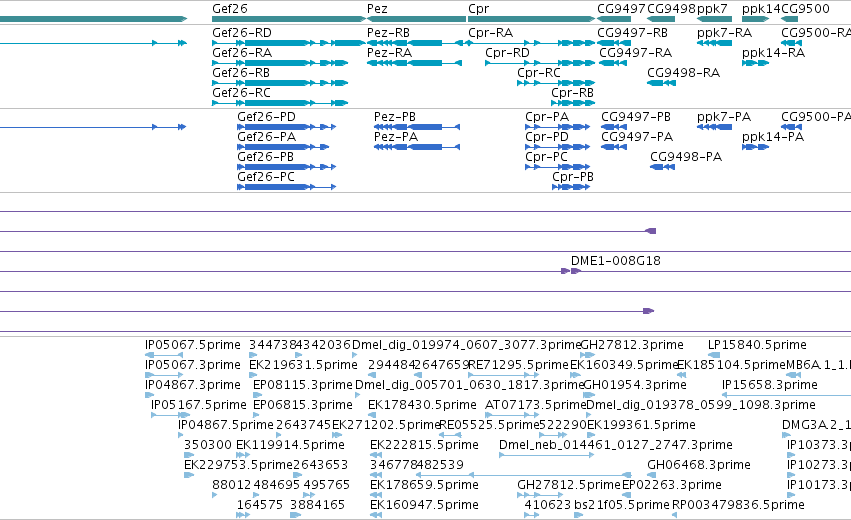Viewport: 851px width, 520px height.
Task: Click the EP02263.3prime EST label
Action: [671, 485]
